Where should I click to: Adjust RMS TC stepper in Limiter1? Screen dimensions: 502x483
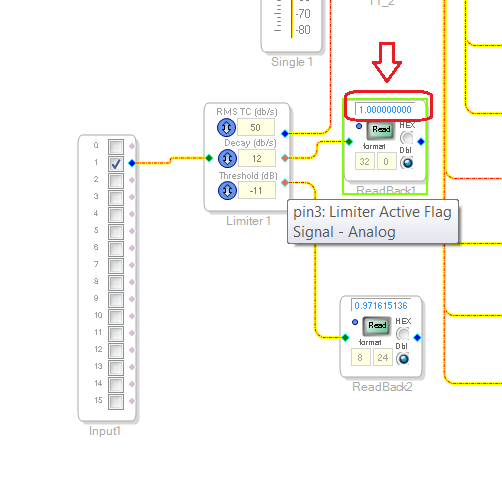point(226,128)
